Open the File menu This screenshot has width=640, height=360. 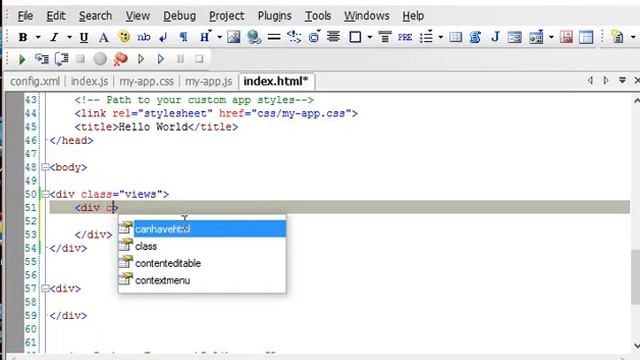pyautogui.click(x=25, y=16)
